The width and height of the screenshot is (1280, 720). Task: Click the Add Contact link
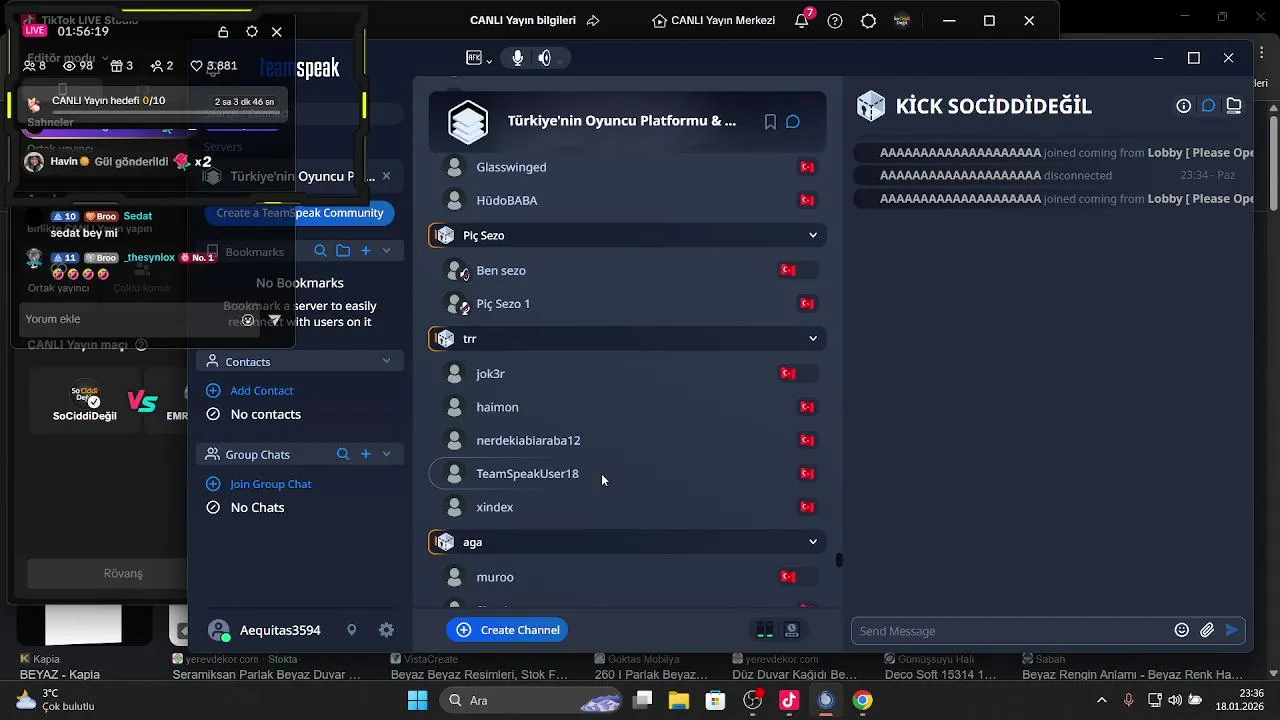point(262,391)
